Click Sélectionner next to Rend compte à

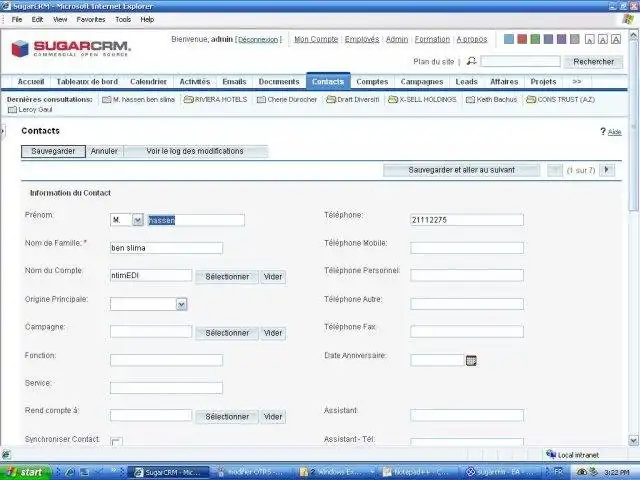click(x=227, y=417)
